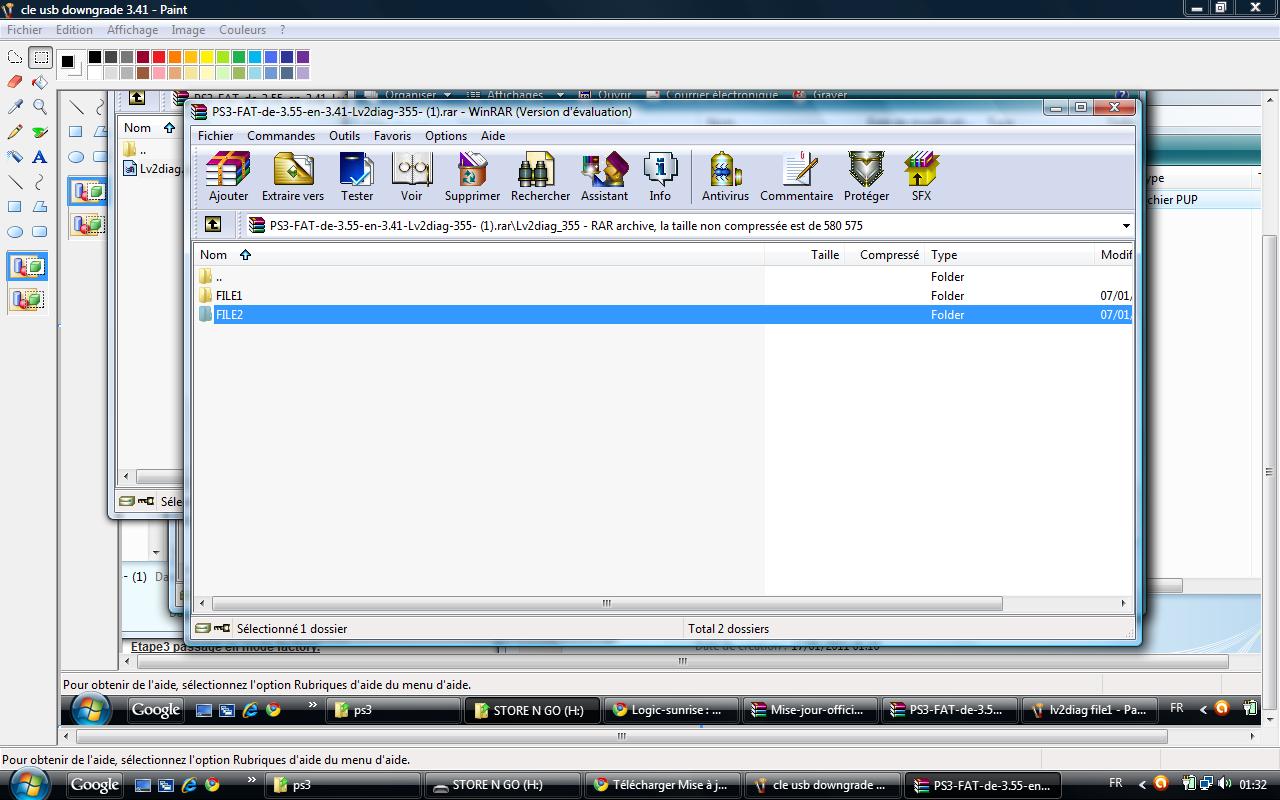The width and height of the screenshot is (1280, 800).
Task: Click the Protéger shield icon
Action: coord(866,177)
